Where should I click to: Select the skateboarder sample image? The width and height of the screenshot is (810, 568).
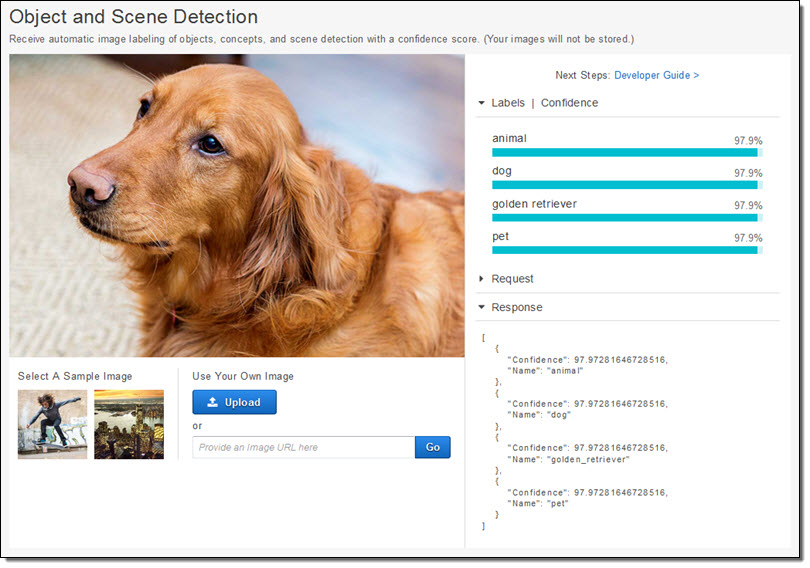52,424
